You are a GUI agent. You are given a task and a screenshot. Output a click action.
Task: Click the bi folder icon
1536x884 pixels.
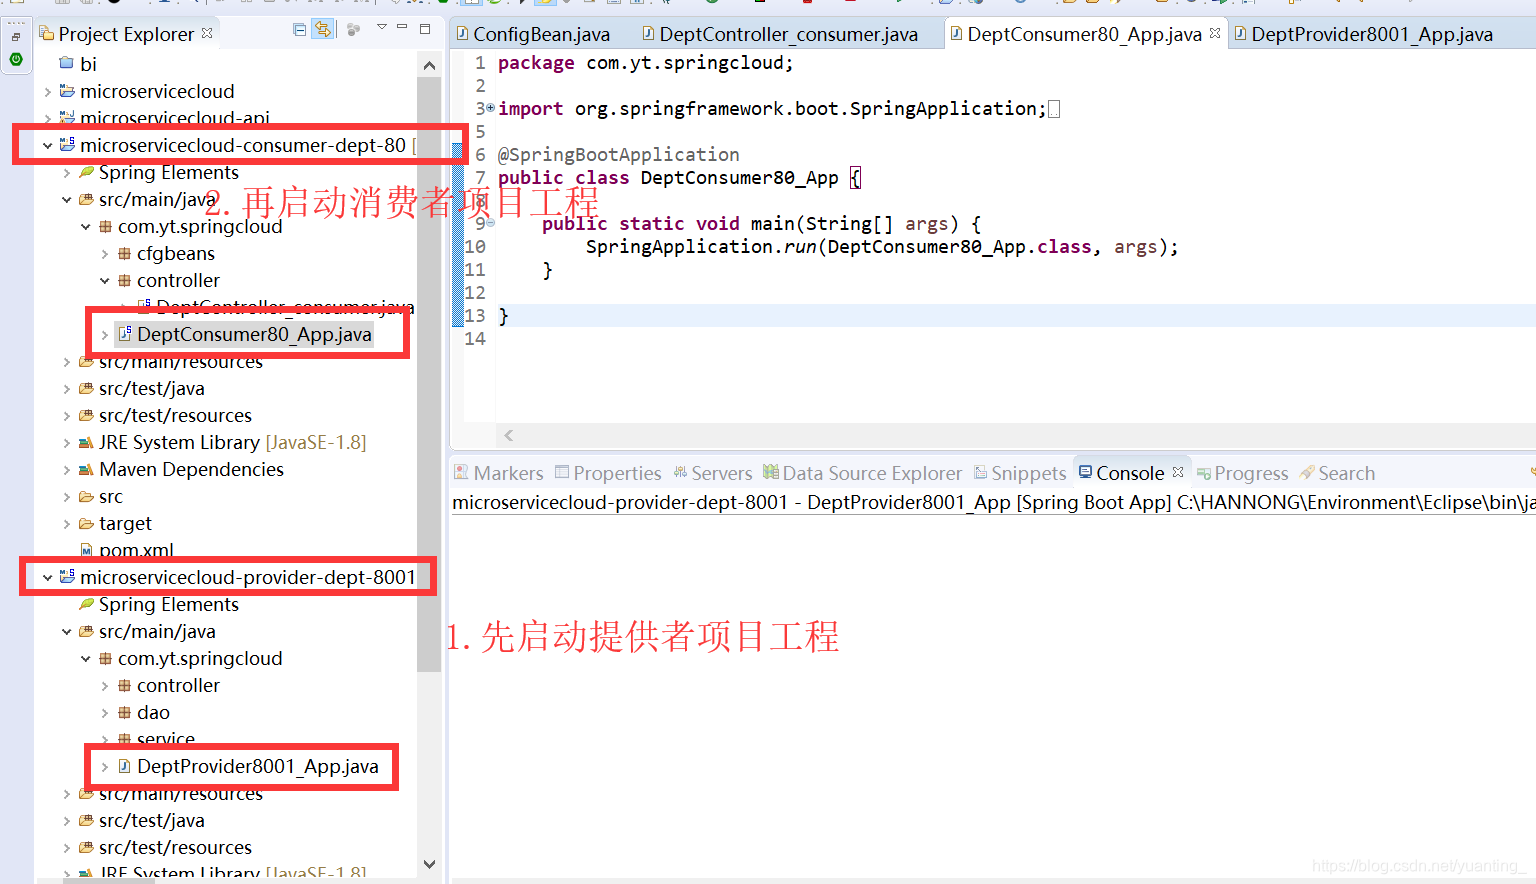[67, 63]
